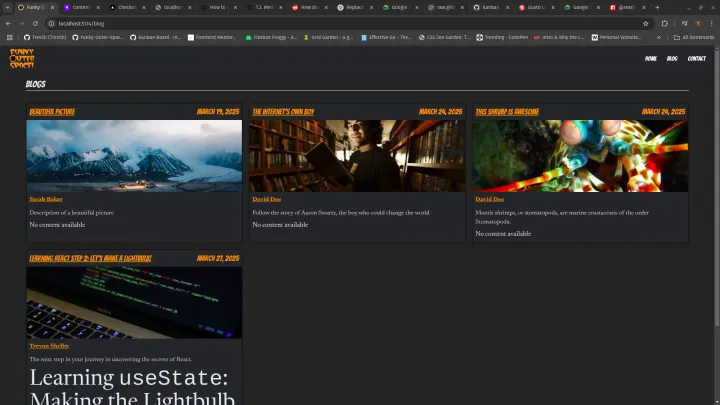The image size is (720, 405).
Task: Open the Kanban Board bookmark
Action: pos(156,37)
